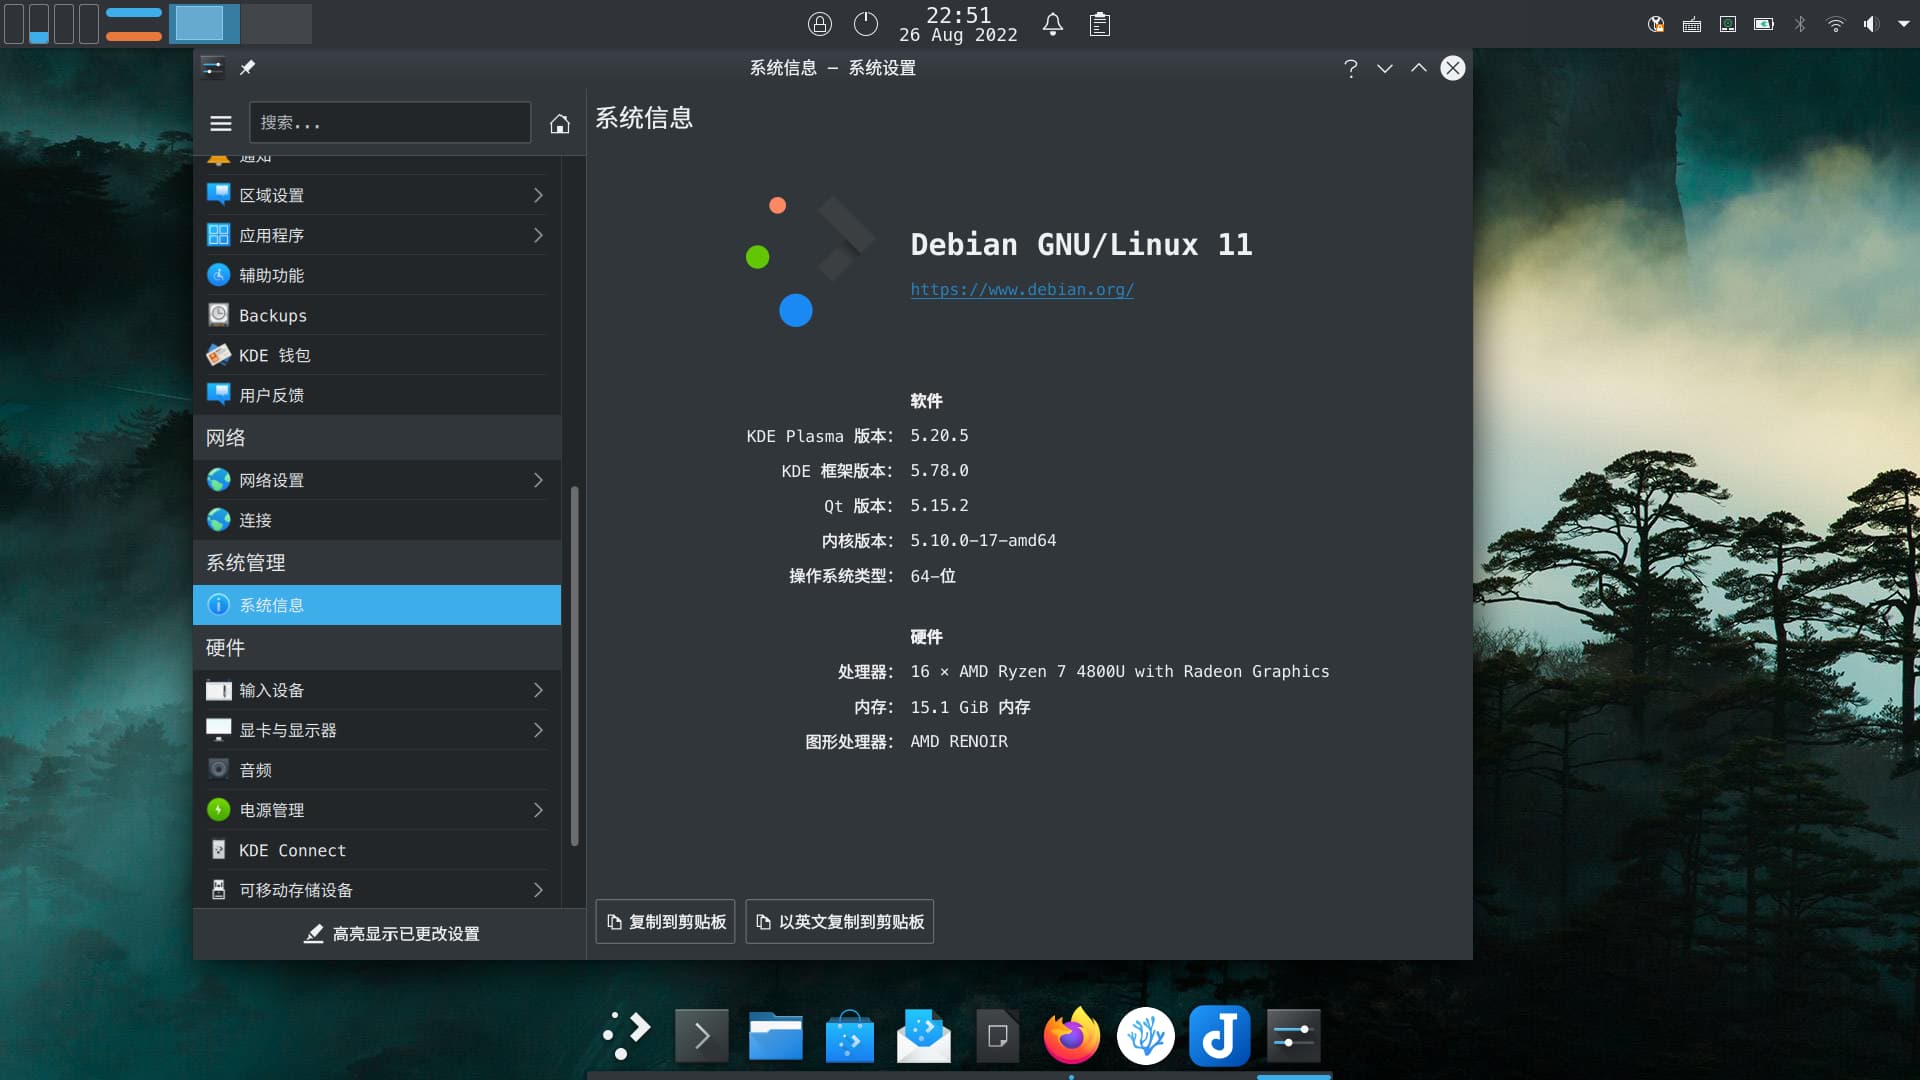Click the 以英文复制到剪贴板 button
The height and width of the screenshot is (1080, 1920).
(x=839, y=921)
